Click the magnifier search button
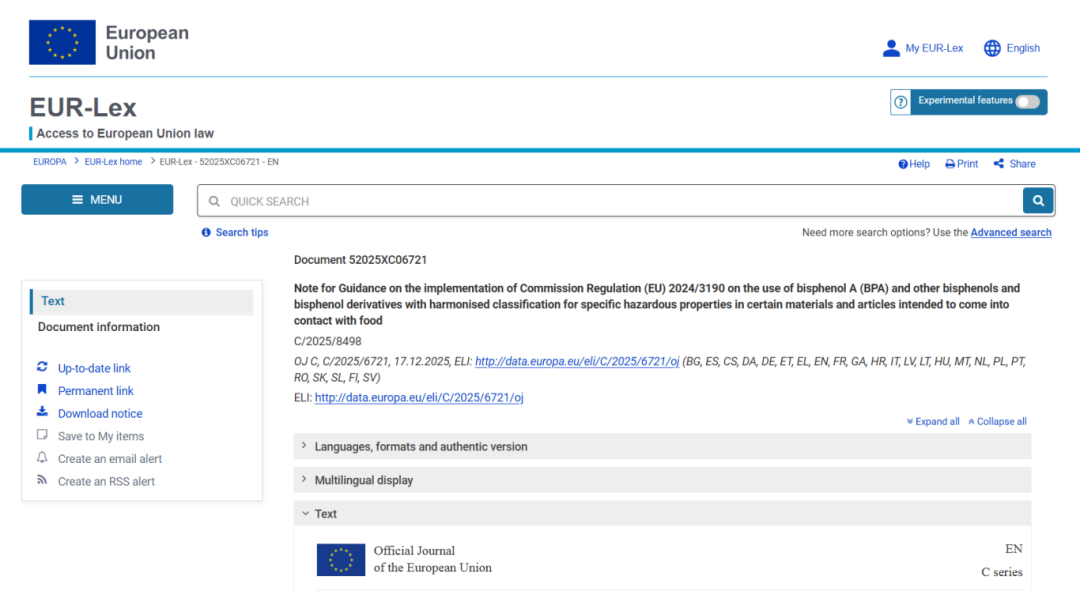 [x=1038, y=201]
